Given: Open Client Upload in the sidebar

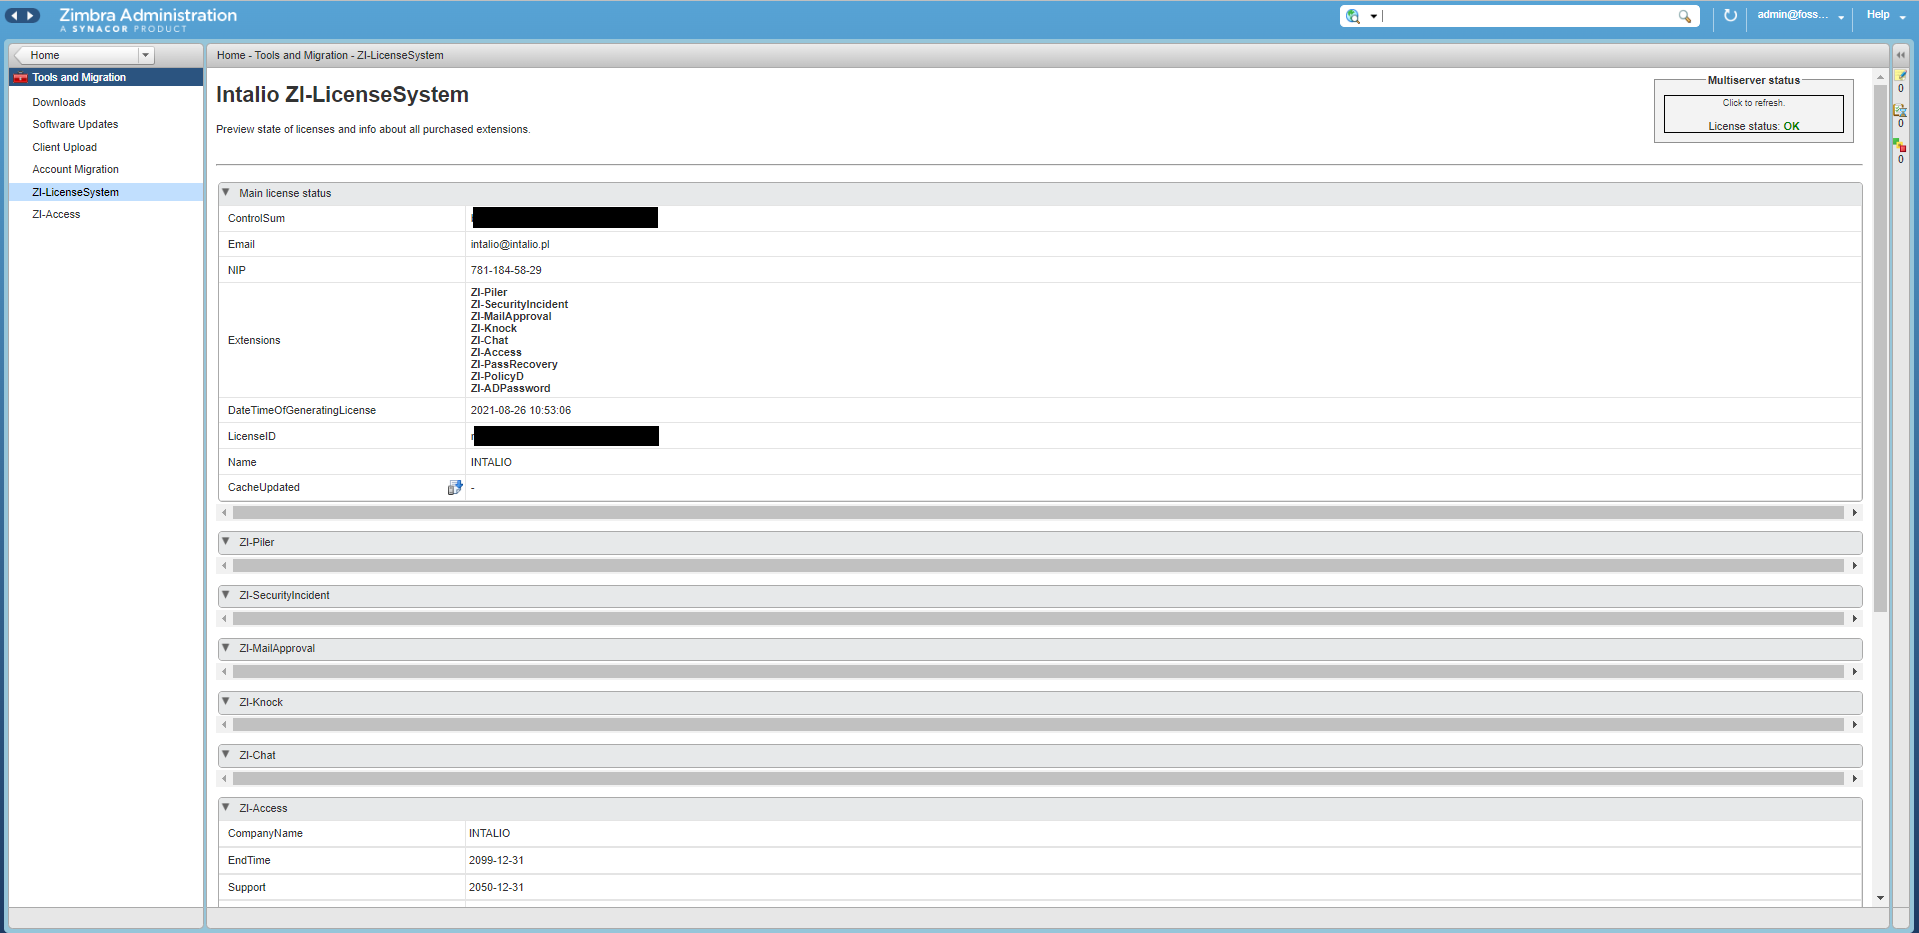Looking at the screenshot, I should click(x=65, y=147).
